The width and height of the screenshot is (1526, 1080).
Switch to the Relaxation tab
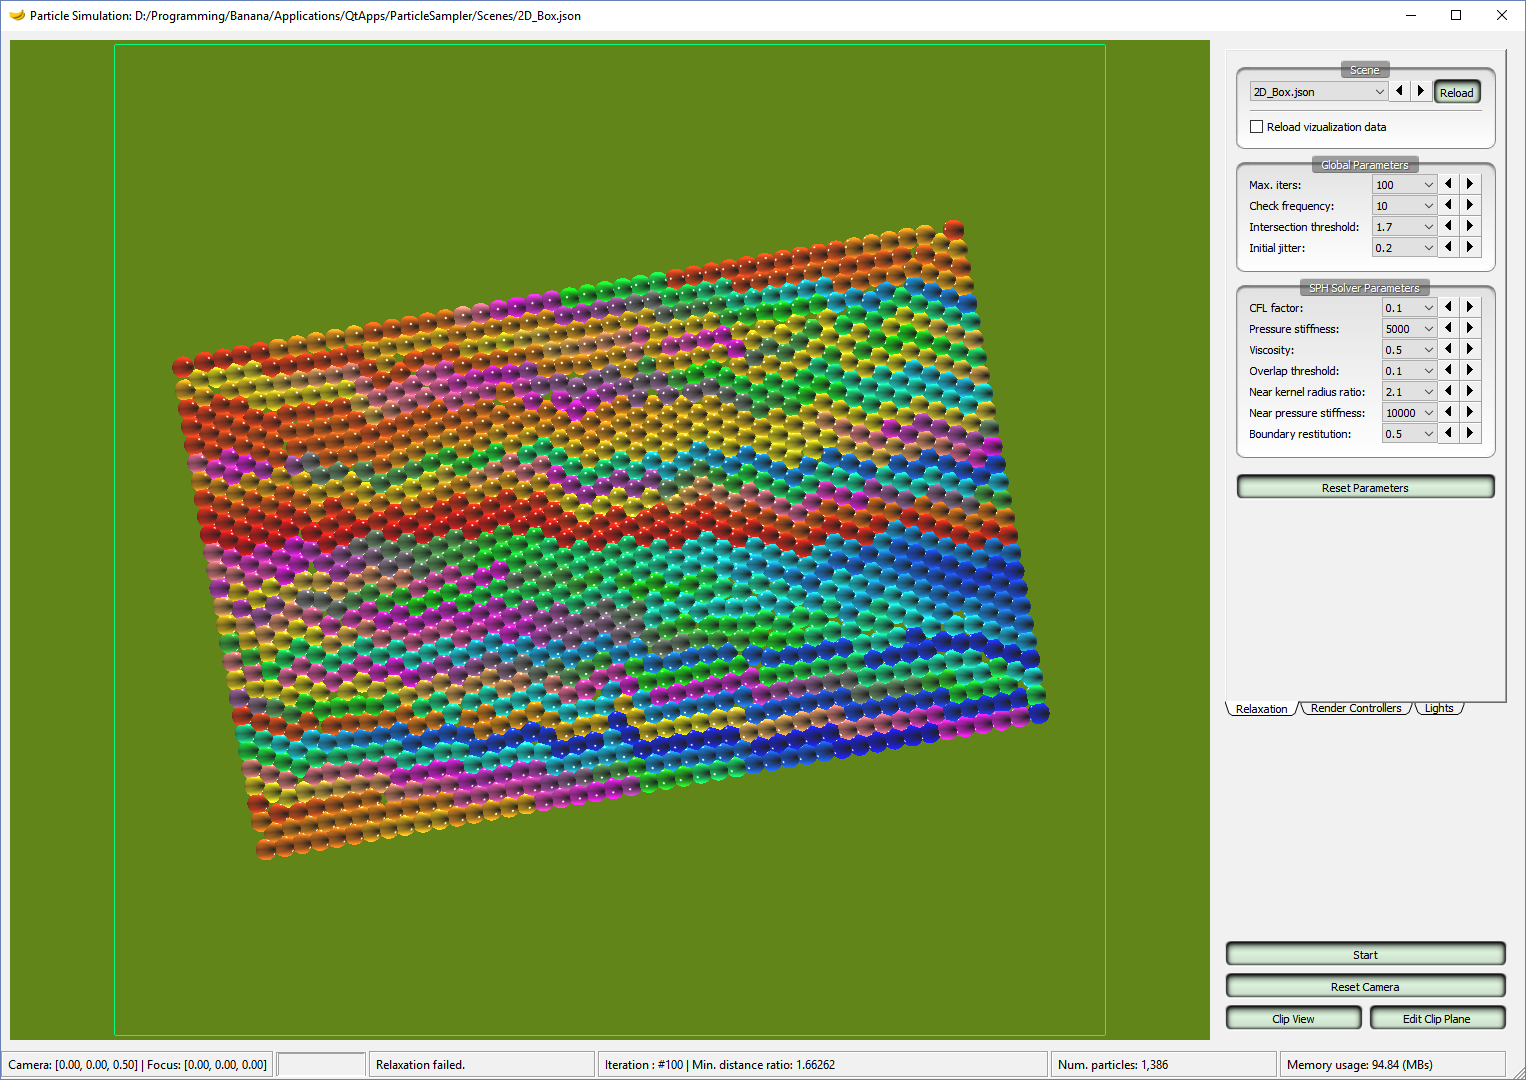[1261, 709]
